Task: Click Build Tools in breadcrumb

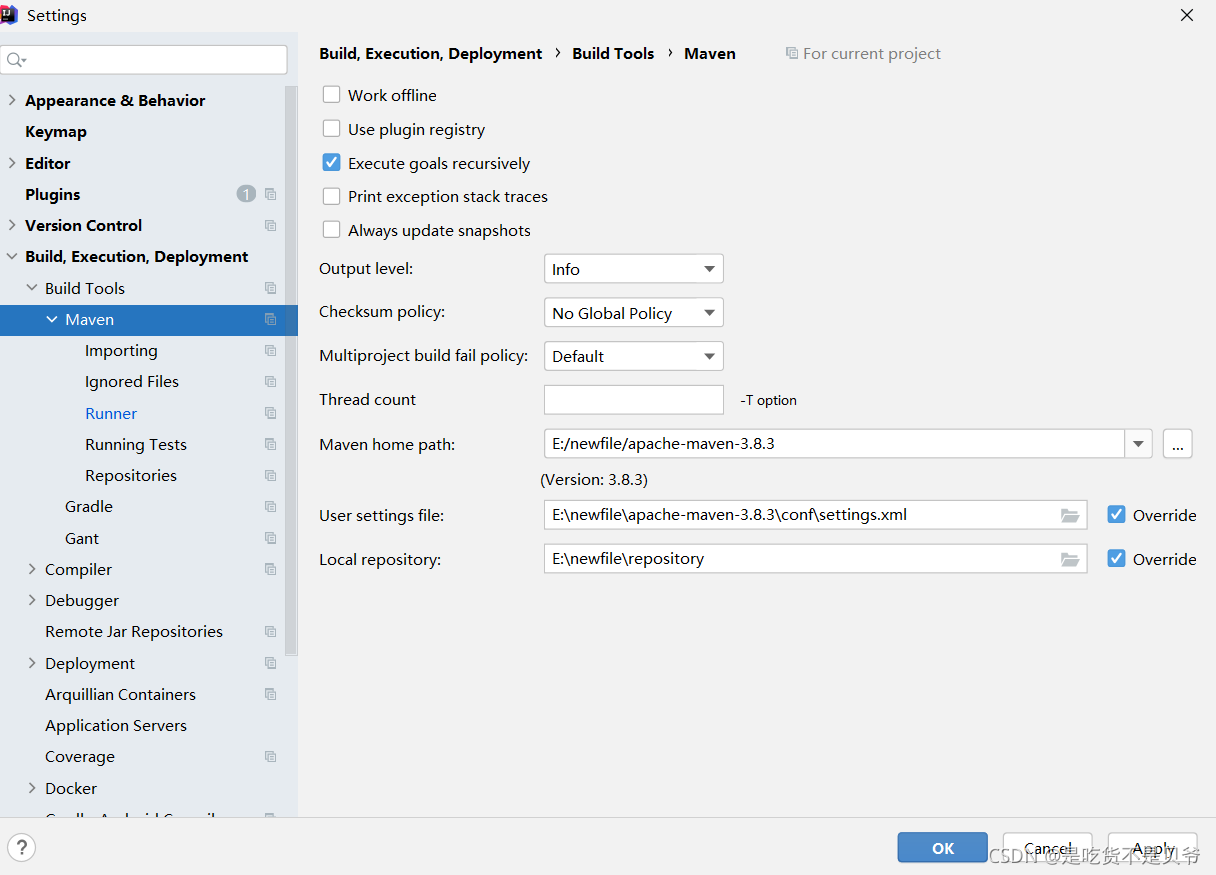Action: tap(613, 53)
